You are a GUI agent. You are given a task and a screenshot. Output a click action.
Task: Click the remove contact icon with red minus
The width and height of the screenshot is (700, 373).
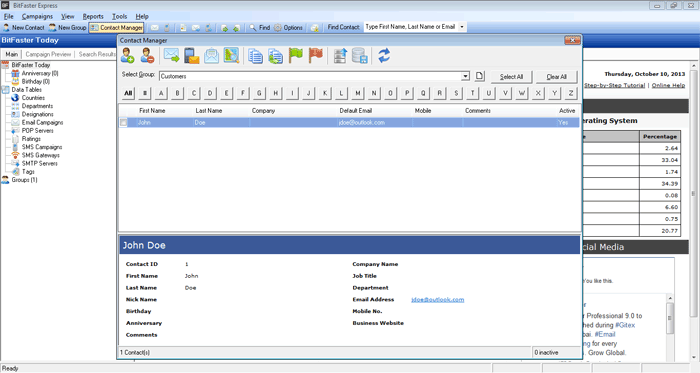(147, 56)
